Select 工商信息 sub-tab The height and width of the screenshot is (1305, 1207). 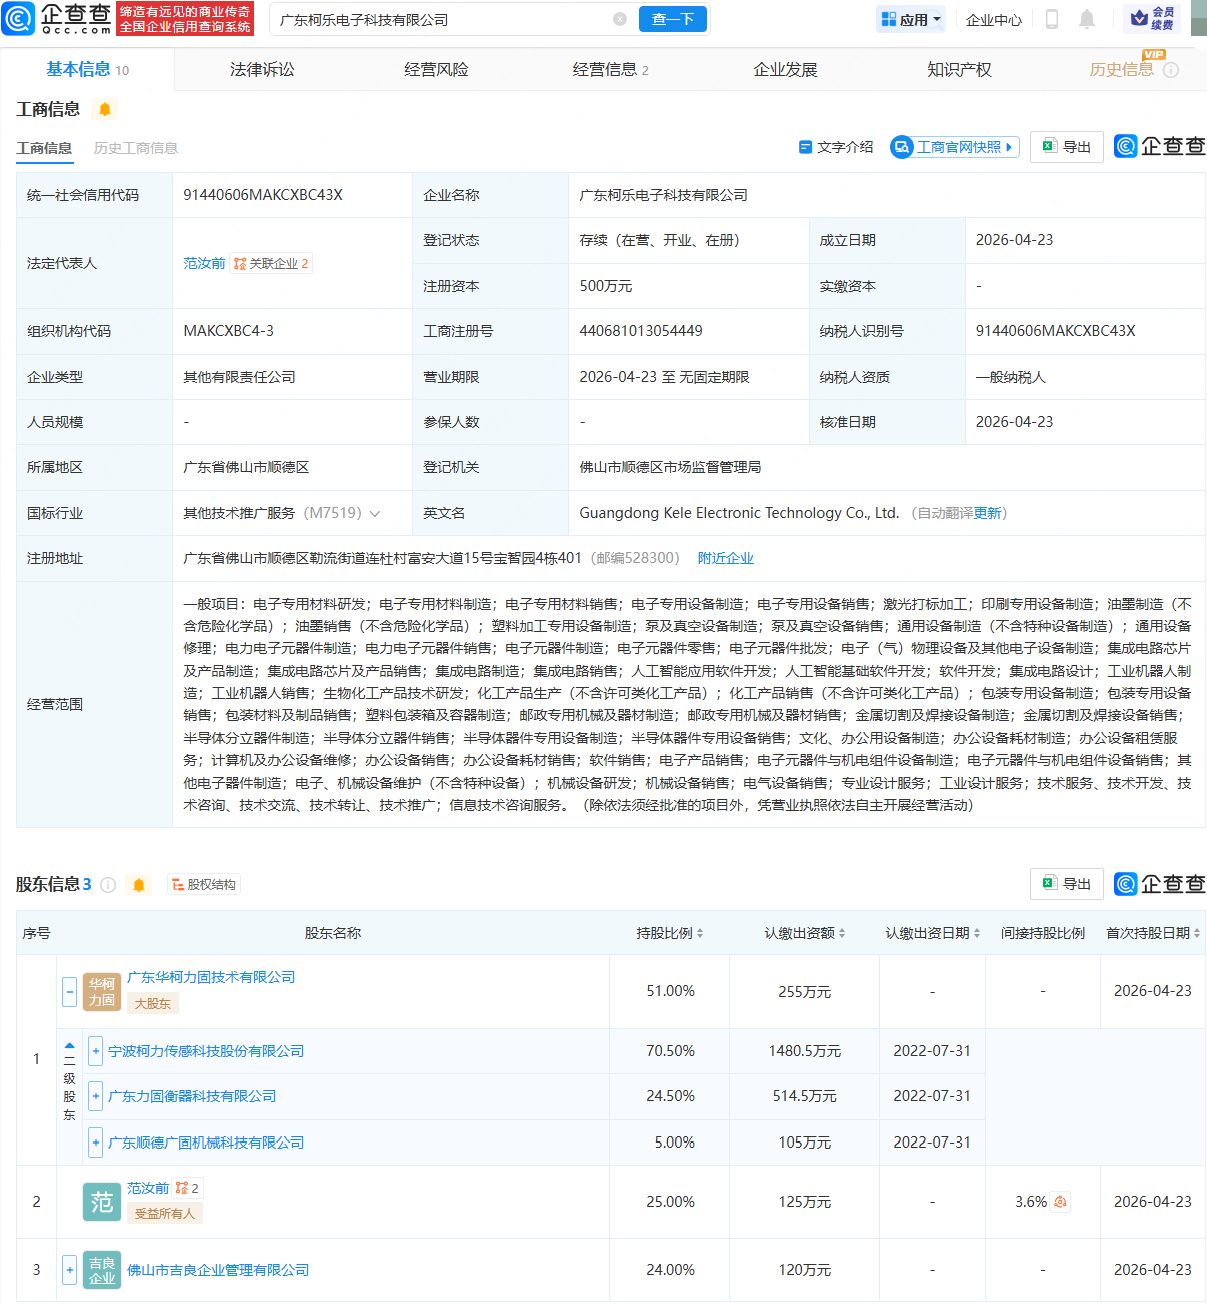click(44, 148)
